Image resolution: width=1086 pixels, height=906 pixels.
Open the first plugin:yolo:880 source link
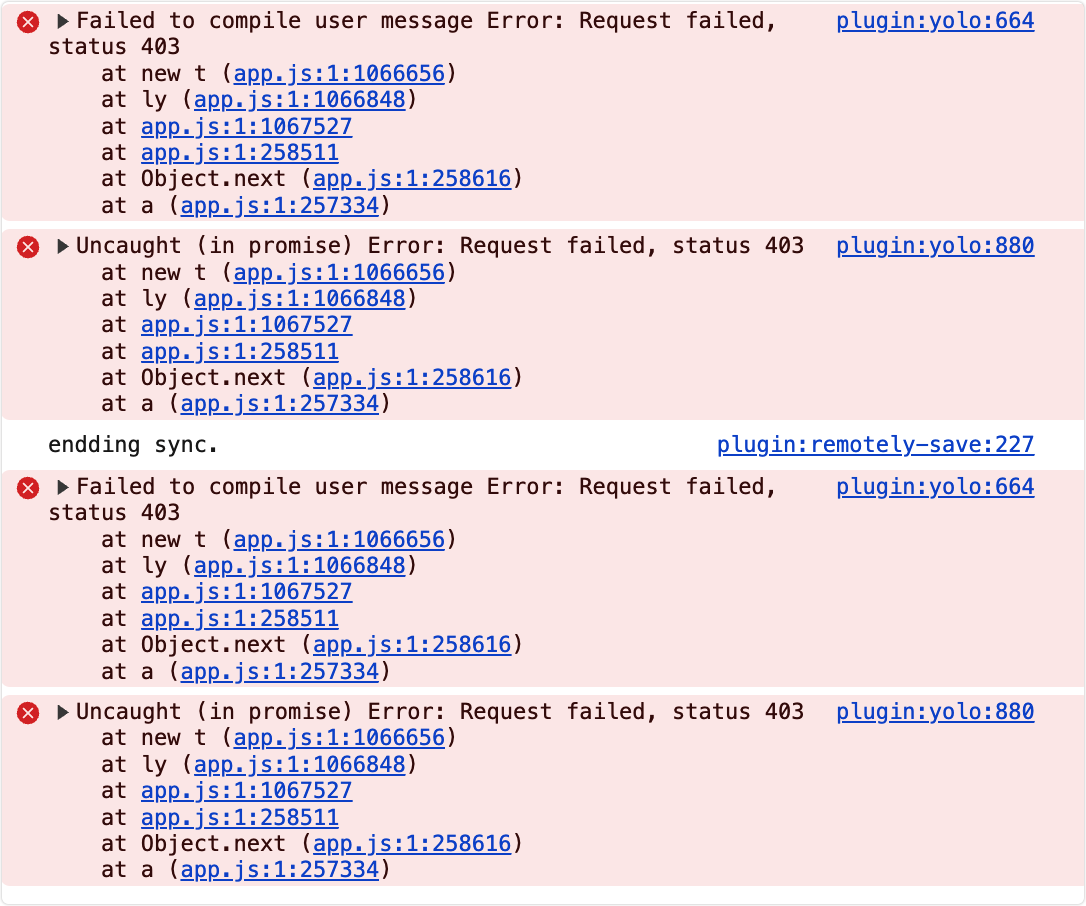coord(935,246)
